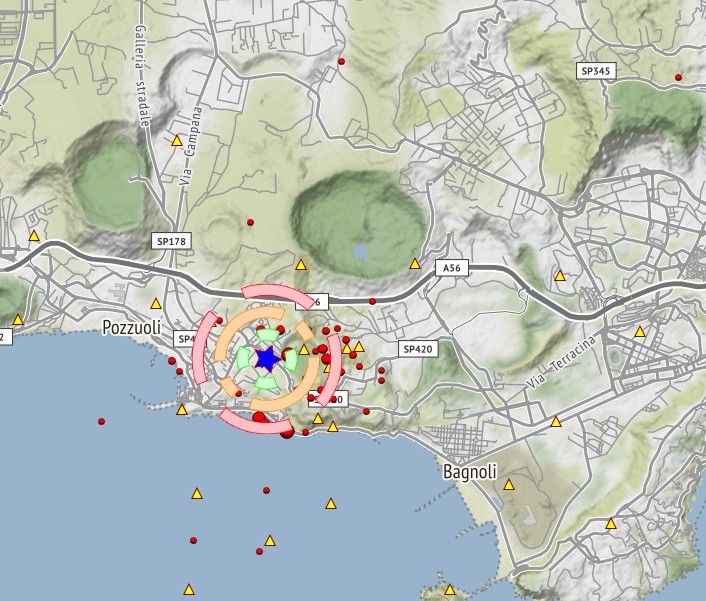Image resolution: width=706 pixels, height=601 pixels.
Task: Click the yellow triangle just east of the blue star
Action: click(304, 350)
